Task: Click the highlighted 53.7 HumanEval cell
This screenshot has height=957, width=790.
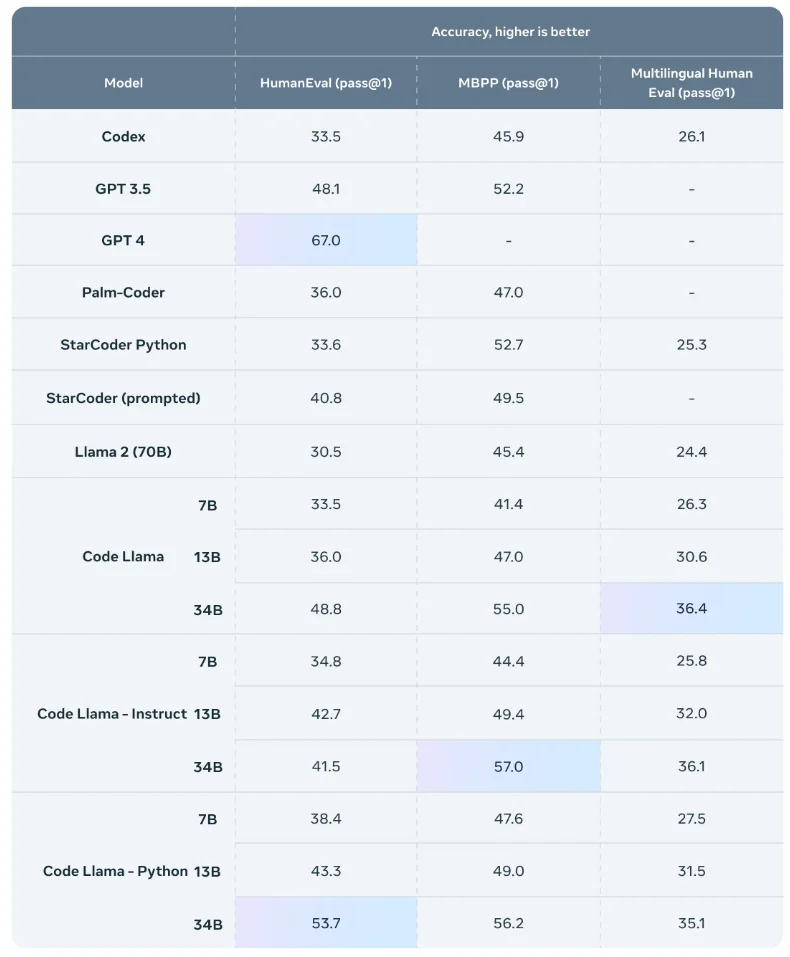Action: click(x=326, y=923)
